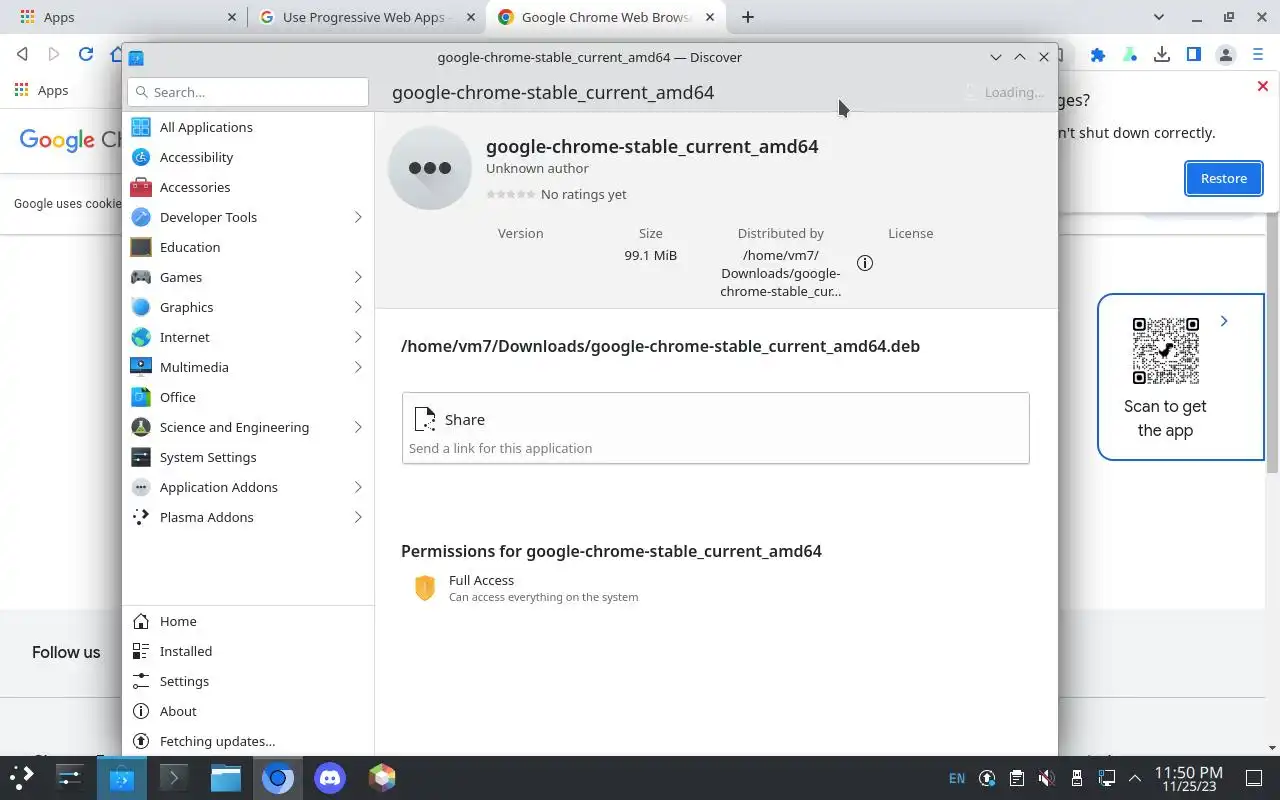Image resolution: width=1280 pixels, height=800 pixels.
Task: Click the Share document icon
Action: tap(425, 419)
